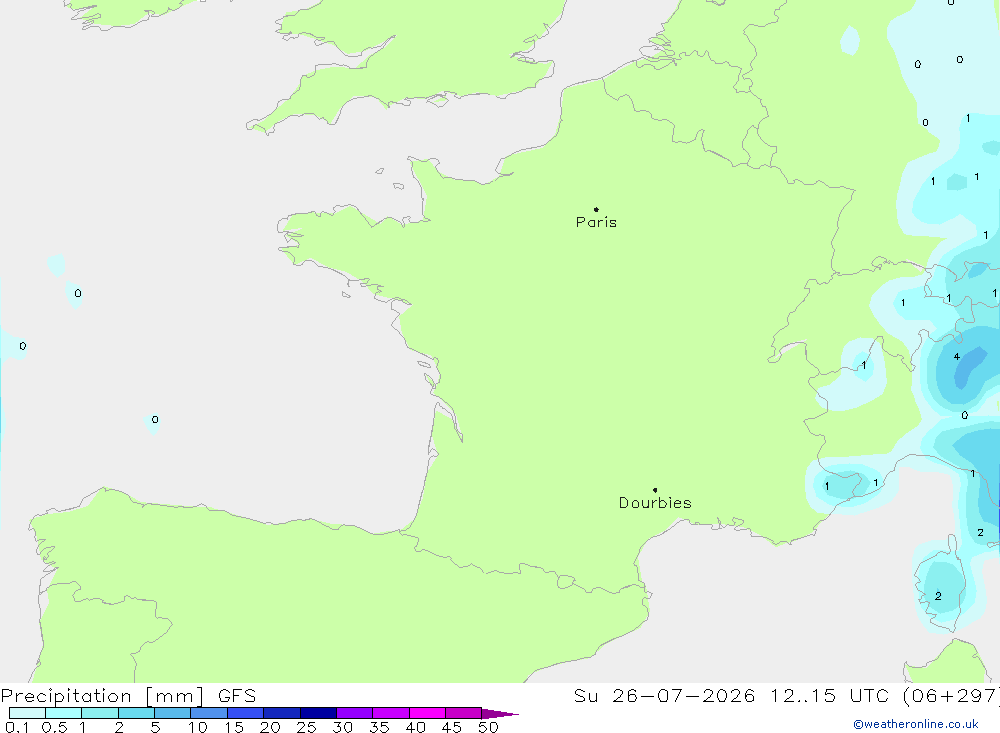Click the Paris city label

[x=596, y=222]
